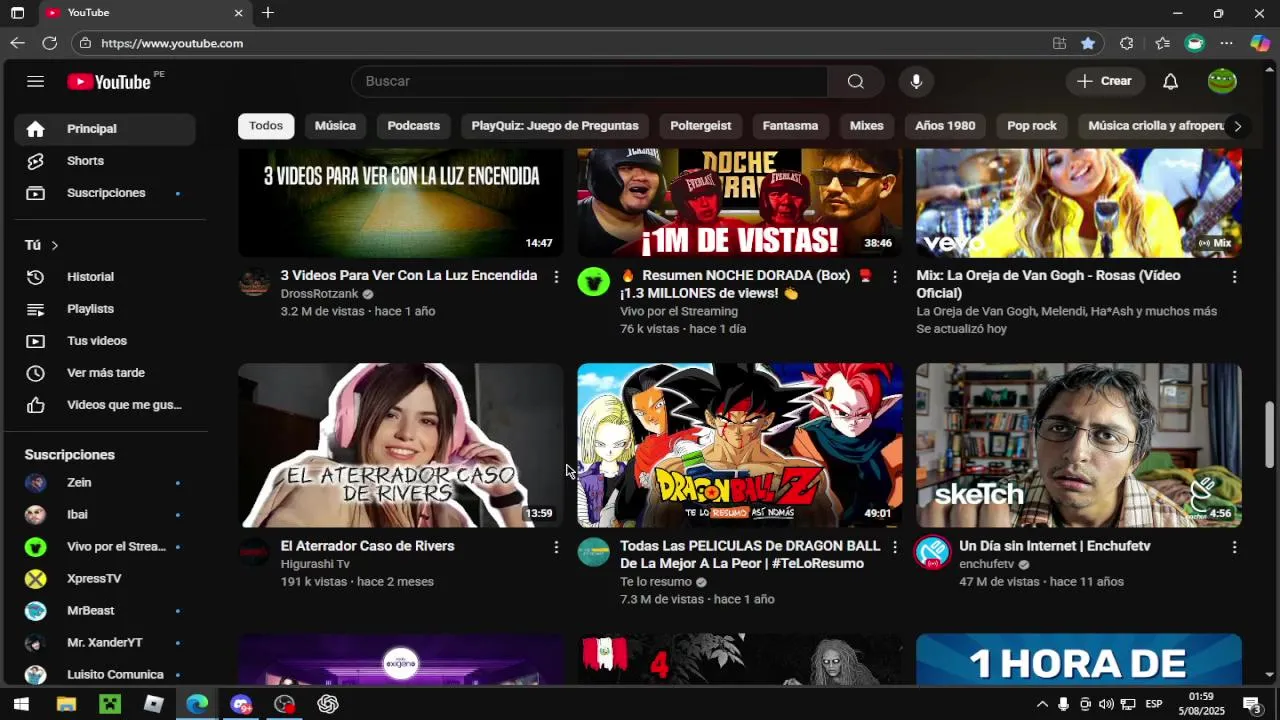Go to Principal in sidebar

[105, 129]
